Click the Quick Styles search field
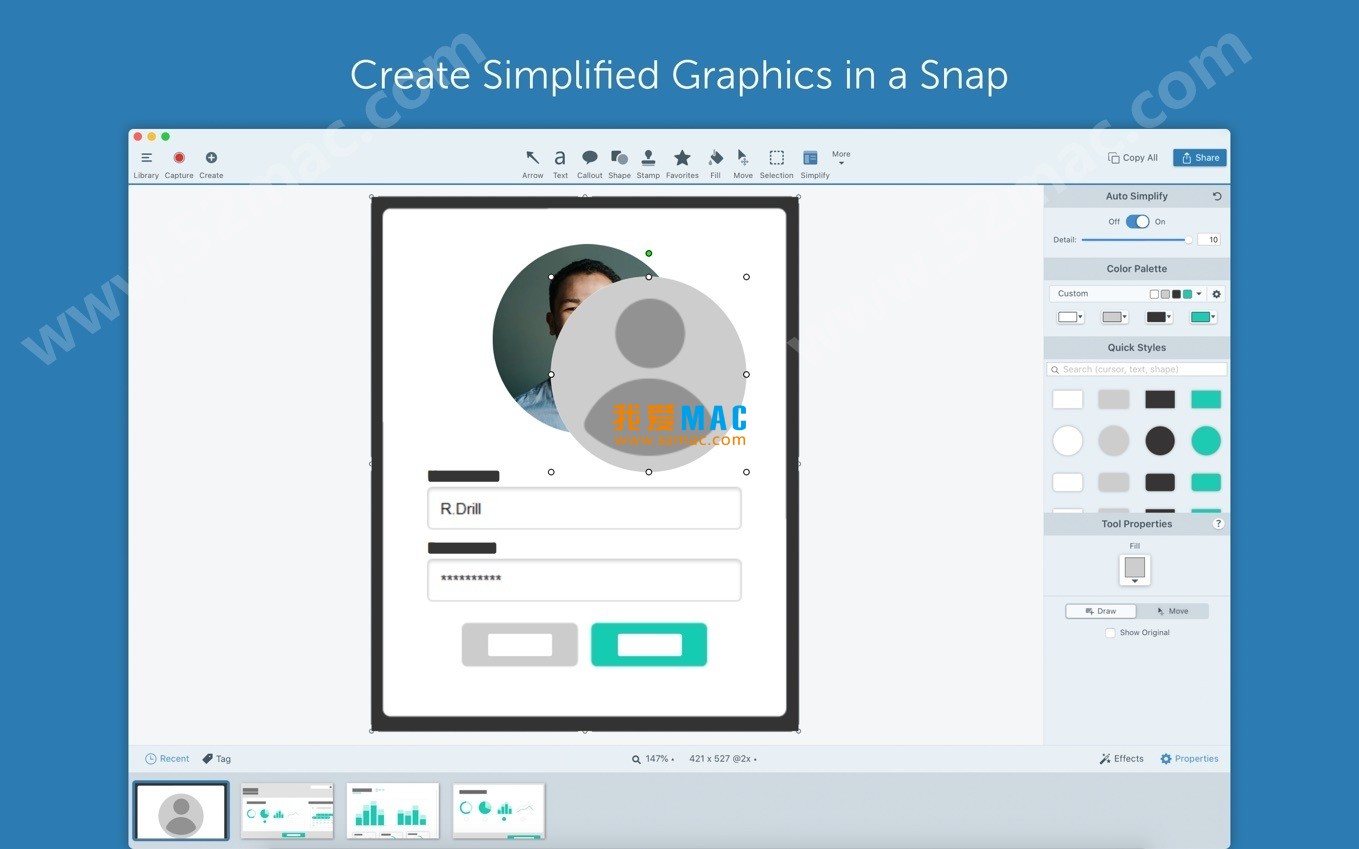Image resolution: width=1359 pixels, height=849 pixels. (1137, 369)
